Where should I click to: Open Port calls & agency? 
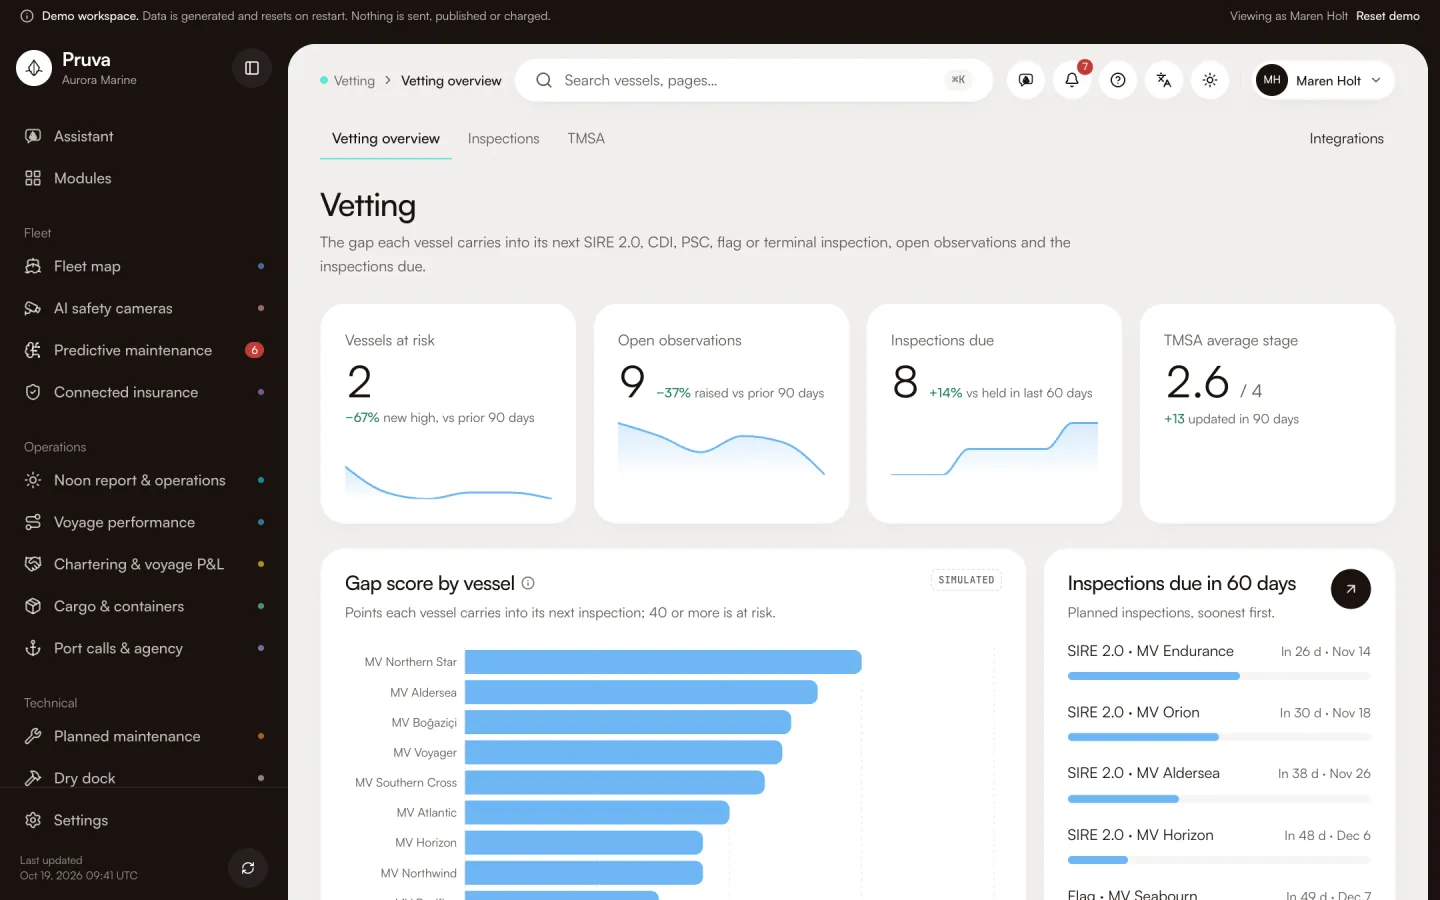coord(144,648)
